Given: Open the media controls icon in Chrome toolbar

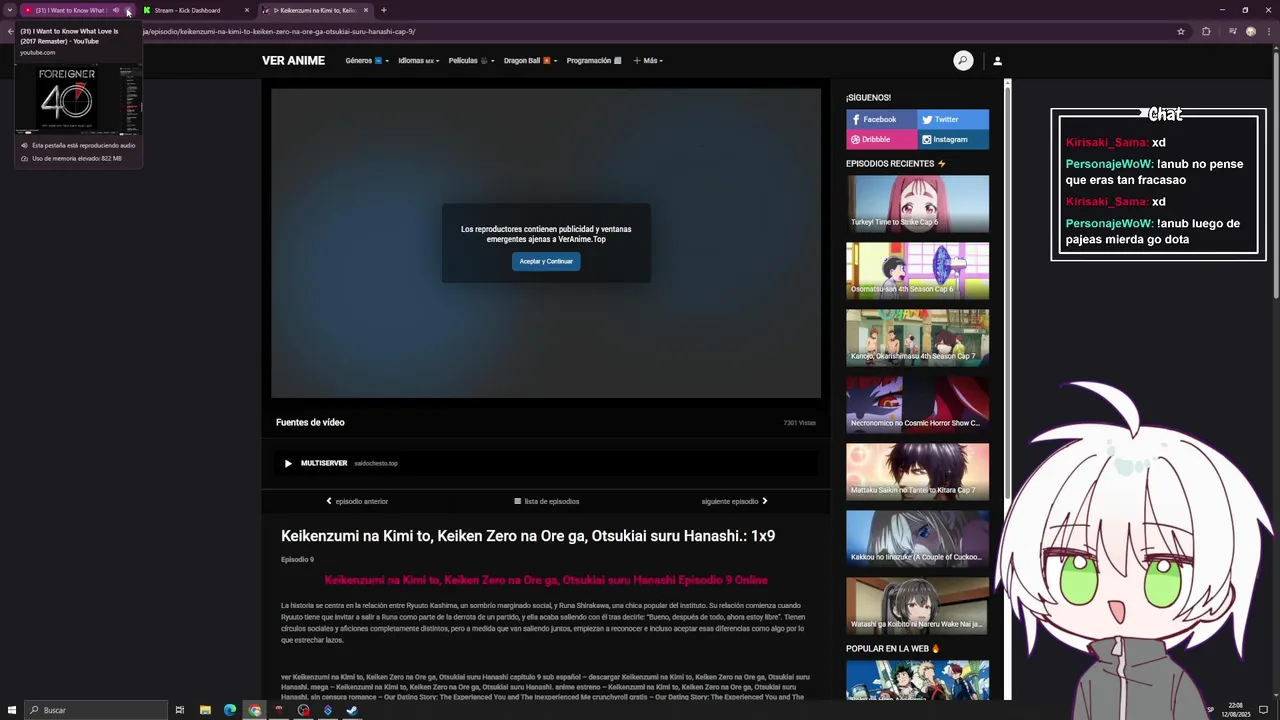Looking at the screenshot, I should [x=1233, y=31].
